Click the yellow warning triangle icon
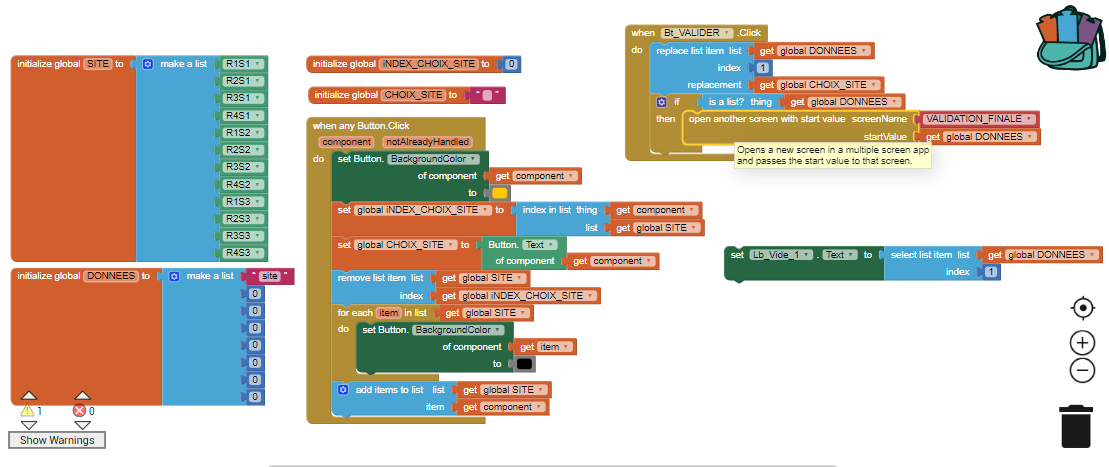 coord(27,411)
